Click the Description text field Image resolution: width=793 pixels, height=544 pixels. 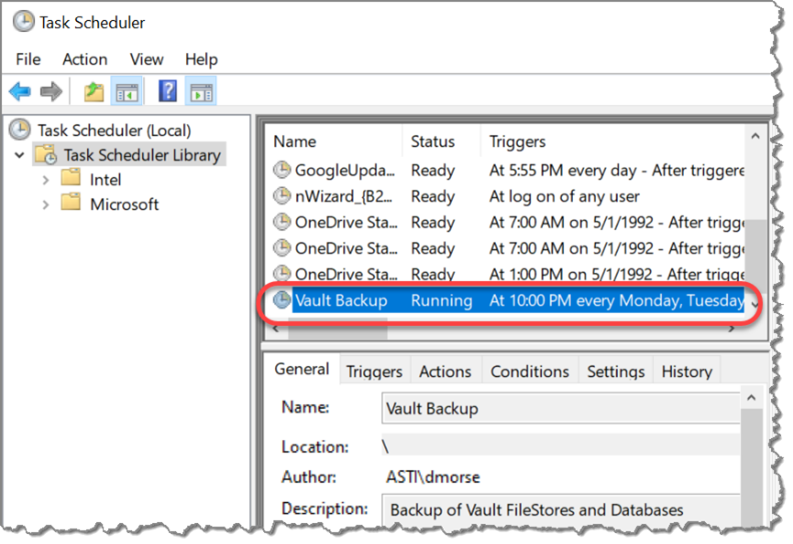(560, 510)
